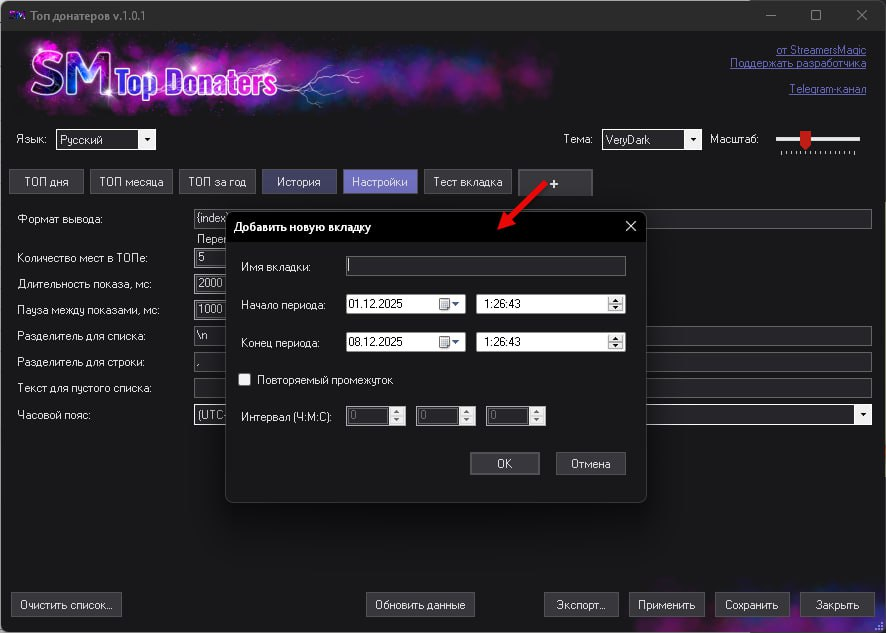Screen dimensions: 886x633
Task: Expand the language dropdown showing Русский
Action: (x=147, y=140)
